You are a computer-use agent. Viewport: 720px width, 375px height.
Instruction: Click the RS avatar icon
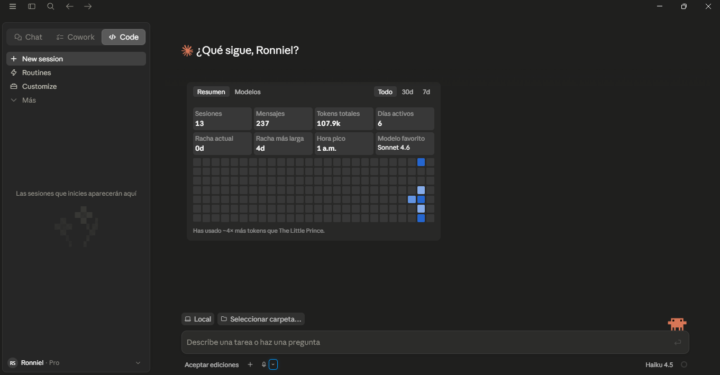tap(13, 363)
